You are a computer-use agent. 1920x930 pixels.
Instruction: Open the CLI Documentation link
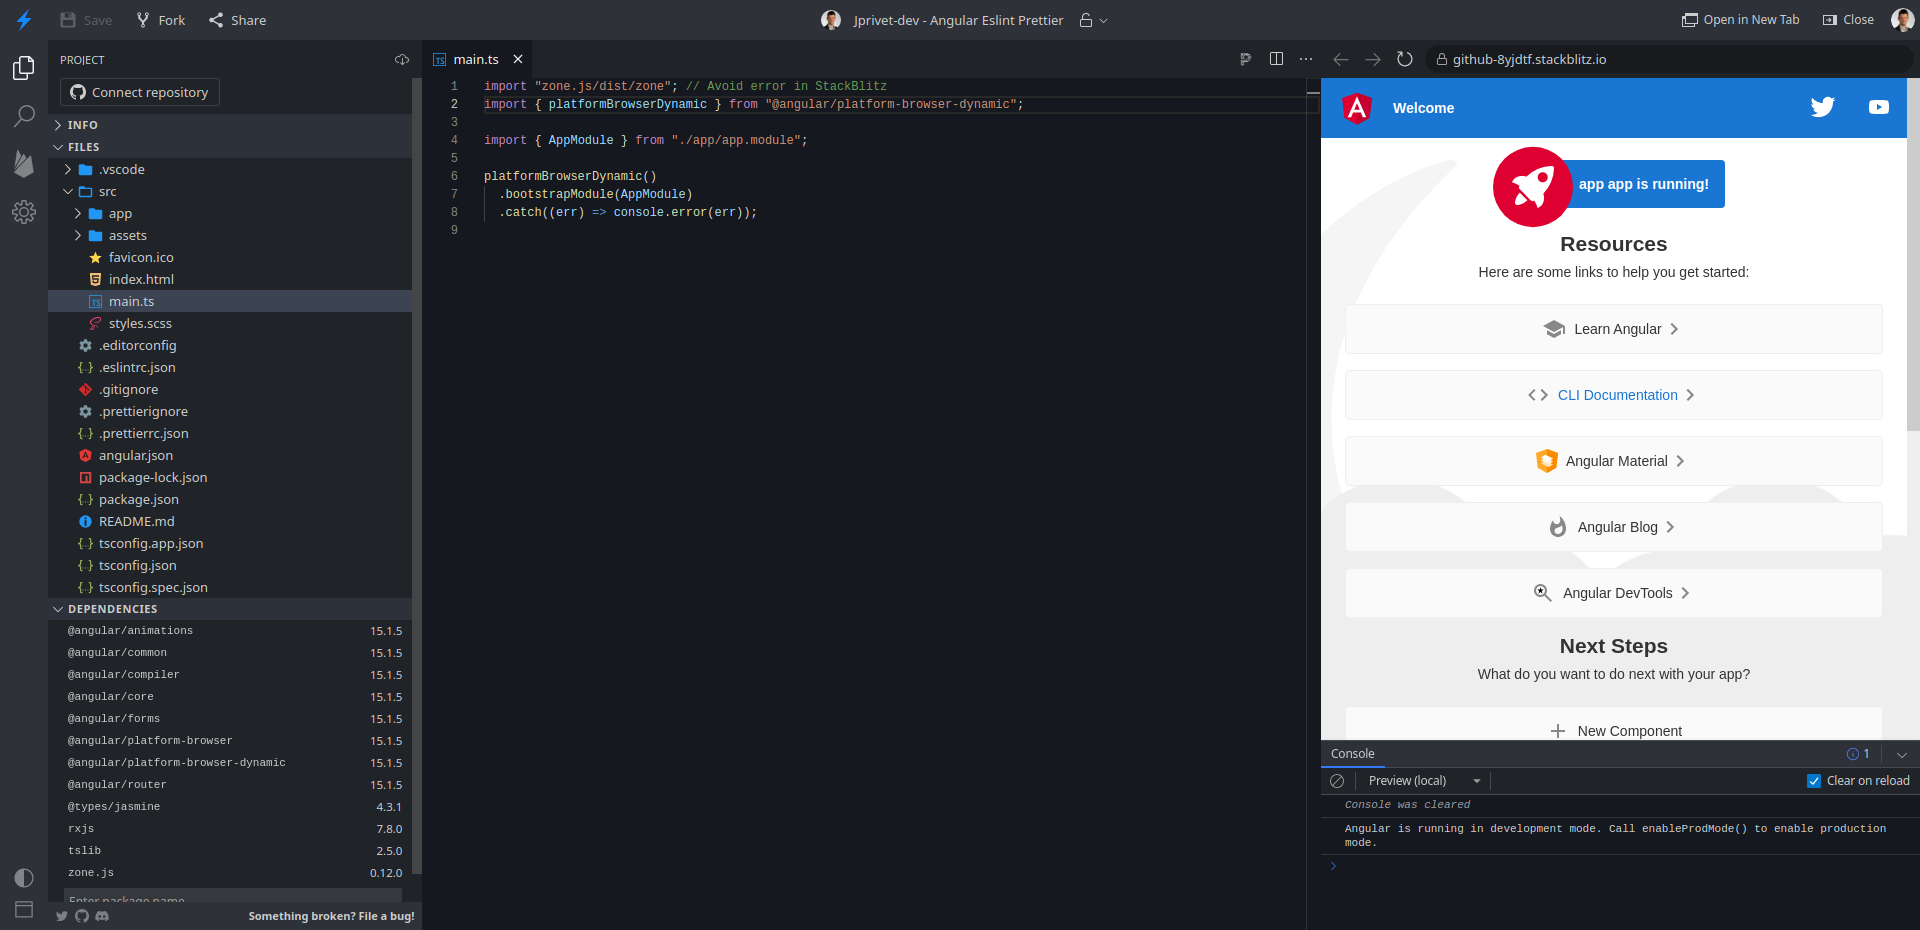coord(1613,395)
